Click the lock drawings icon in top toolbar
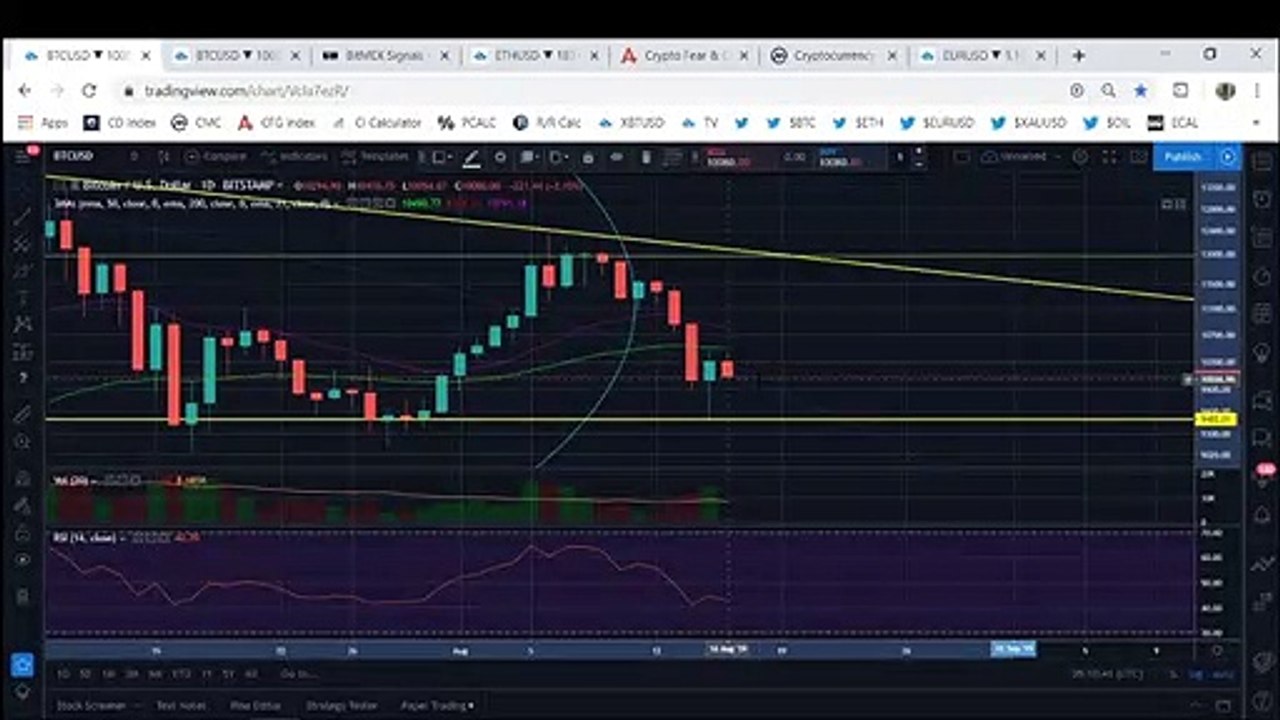Viewport: 1280px width, 720px height. (588, 157)
